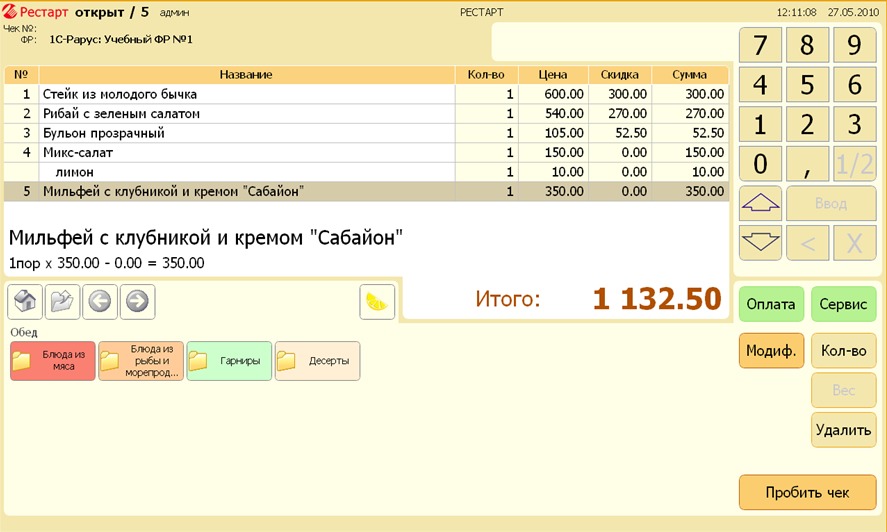Screen dimensions: 887x532
Task: Click the home menu icon
Action: point(25,301)
